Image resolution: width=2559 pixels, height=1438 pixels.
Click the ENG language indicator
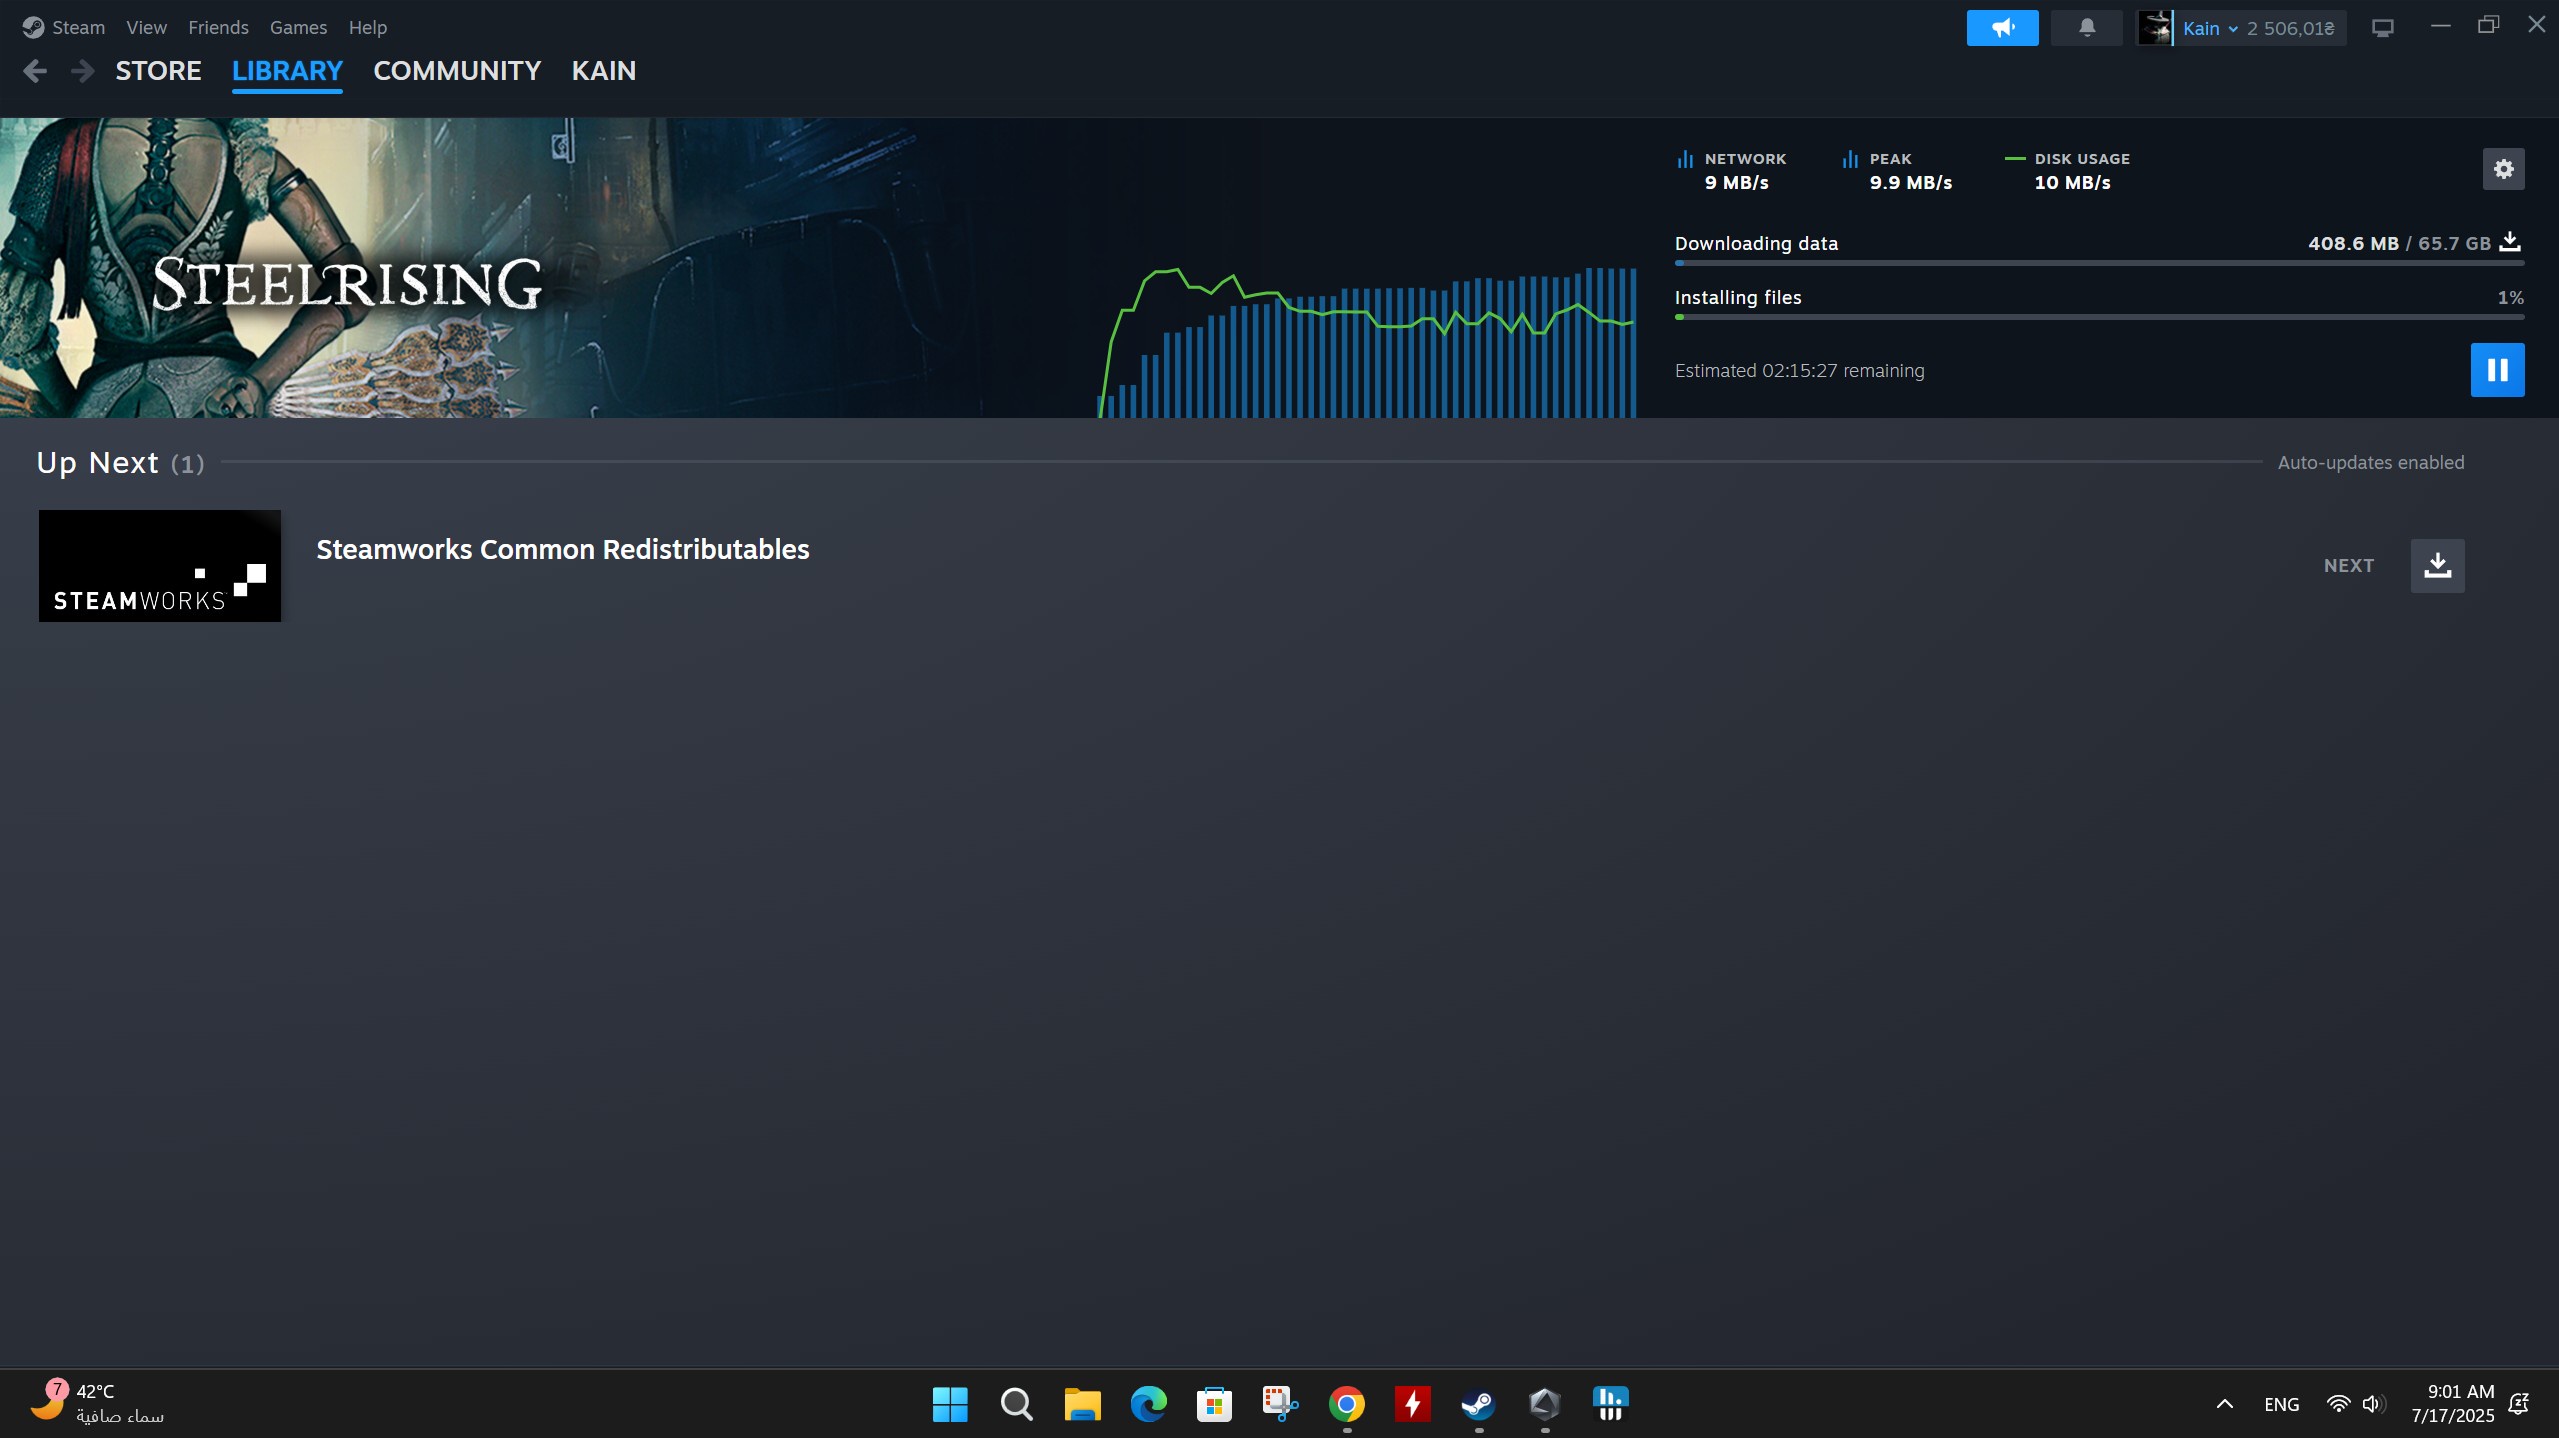(2281, 1405)
